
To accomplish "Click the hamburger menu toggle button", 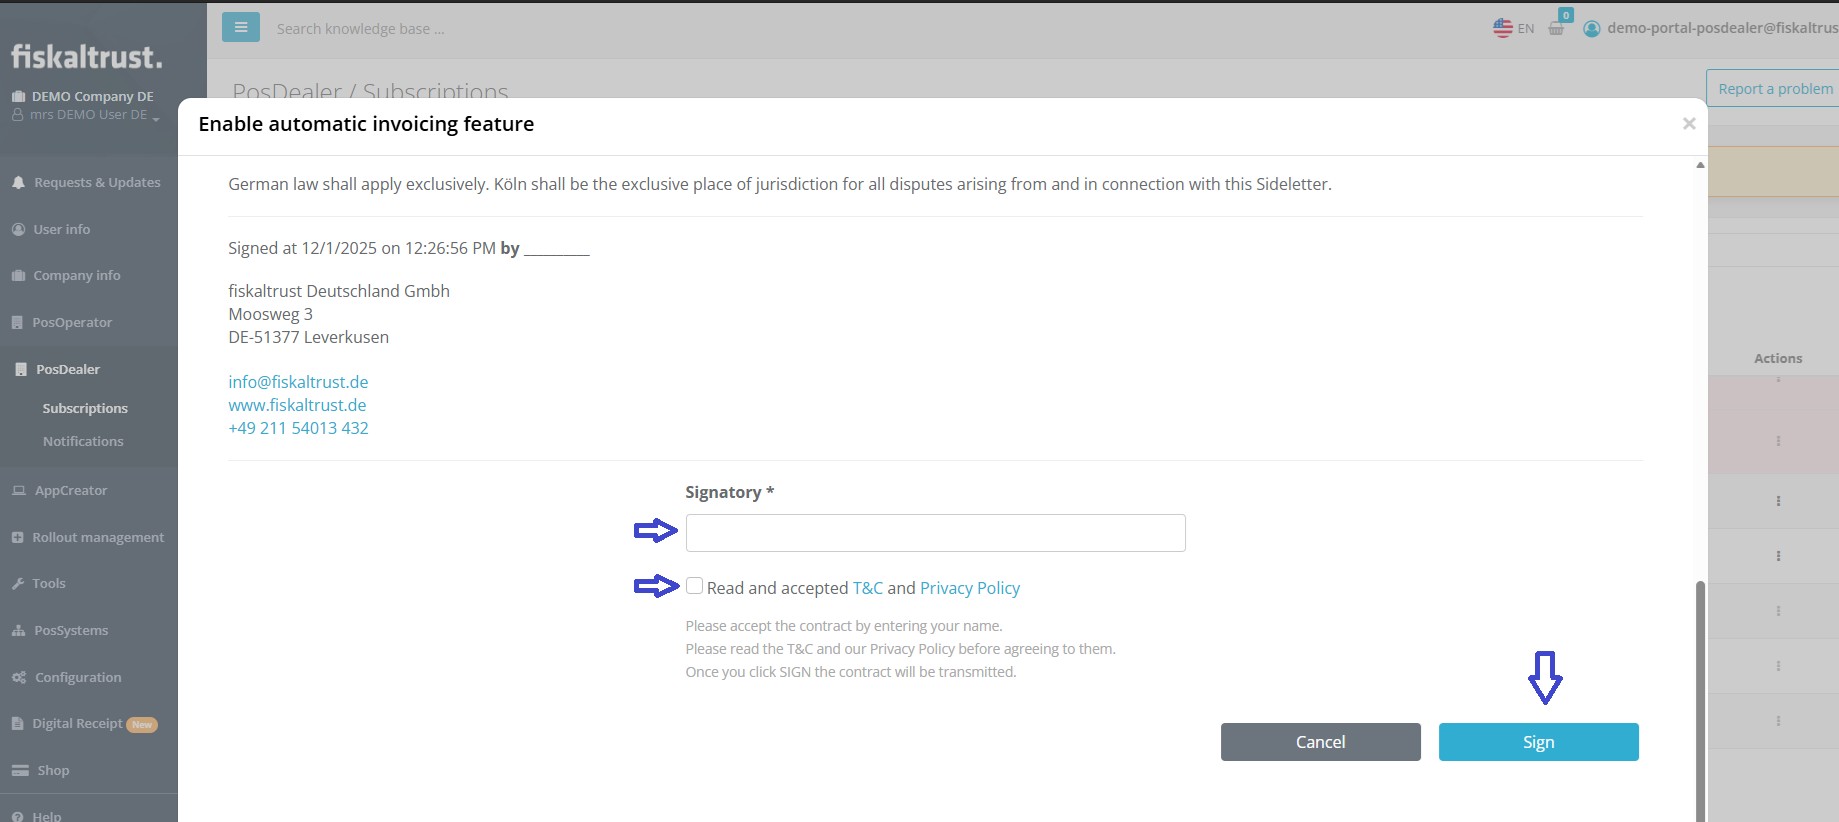I will coord(241,27).
